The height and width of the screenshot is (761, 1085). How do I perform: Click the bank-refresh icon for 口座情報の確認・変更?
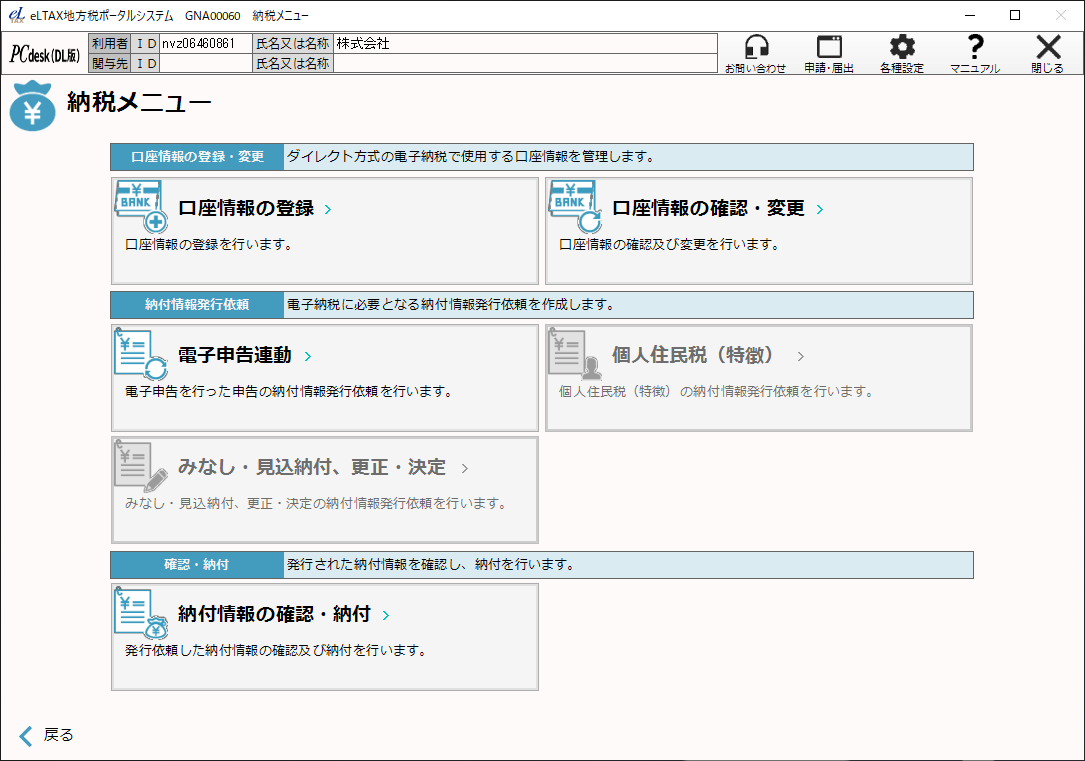click(575, 206)
